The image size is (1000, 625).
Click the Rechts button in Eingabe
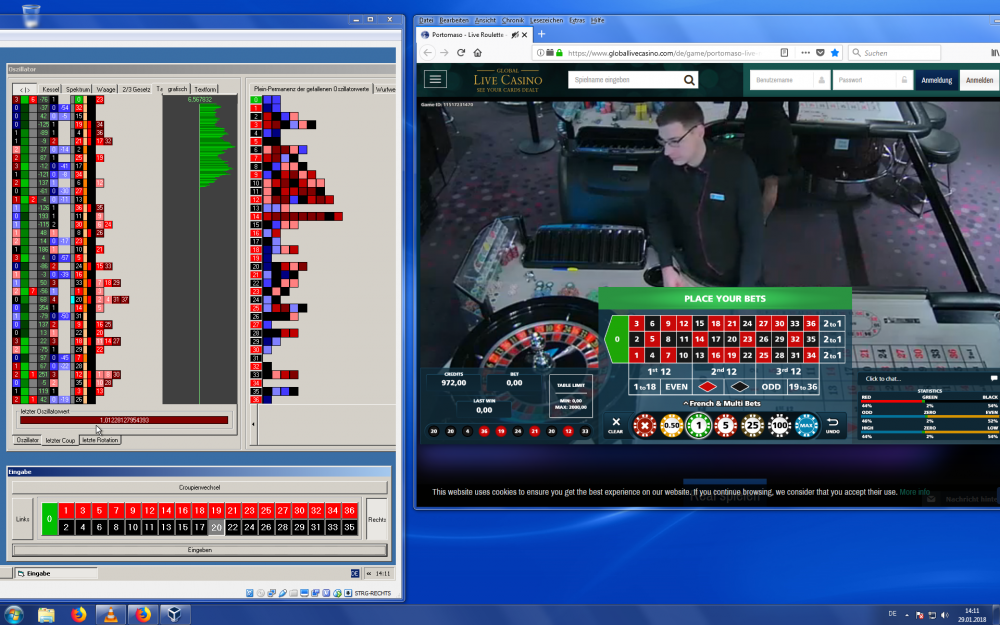point(376,519)
